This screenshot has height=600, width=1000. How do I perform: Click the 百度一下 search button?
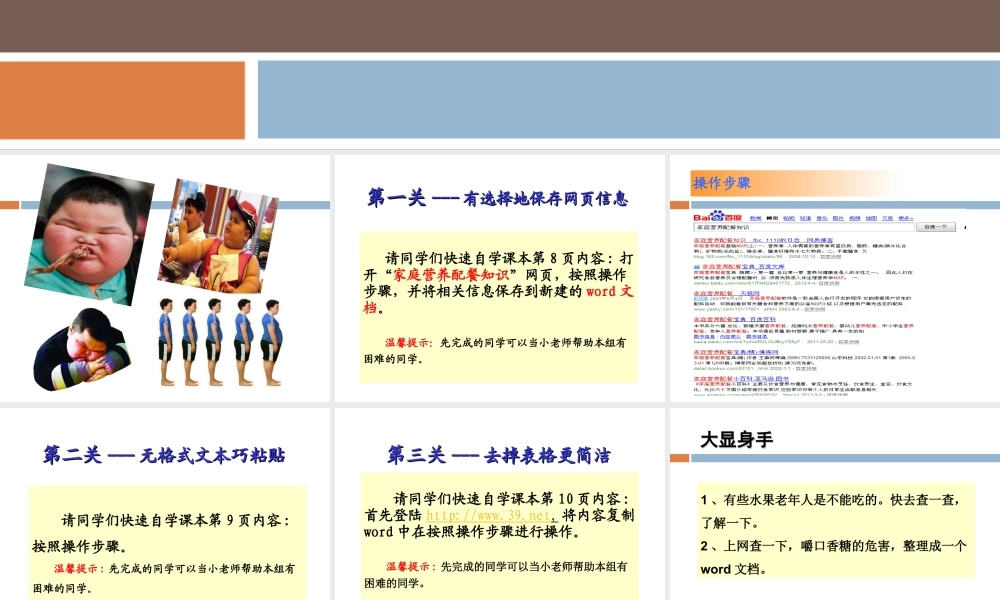(937, 227)
